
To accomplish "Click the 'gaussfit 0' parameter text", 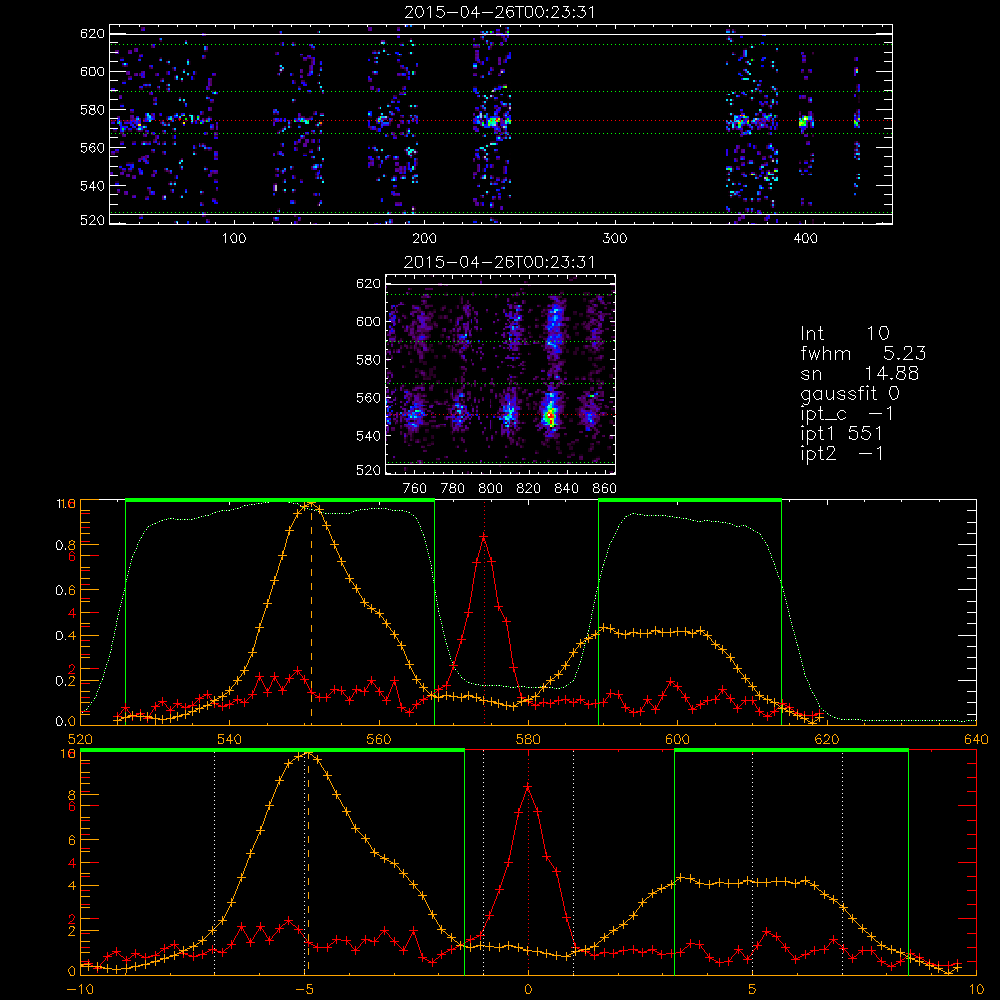I will click(849, 393).
